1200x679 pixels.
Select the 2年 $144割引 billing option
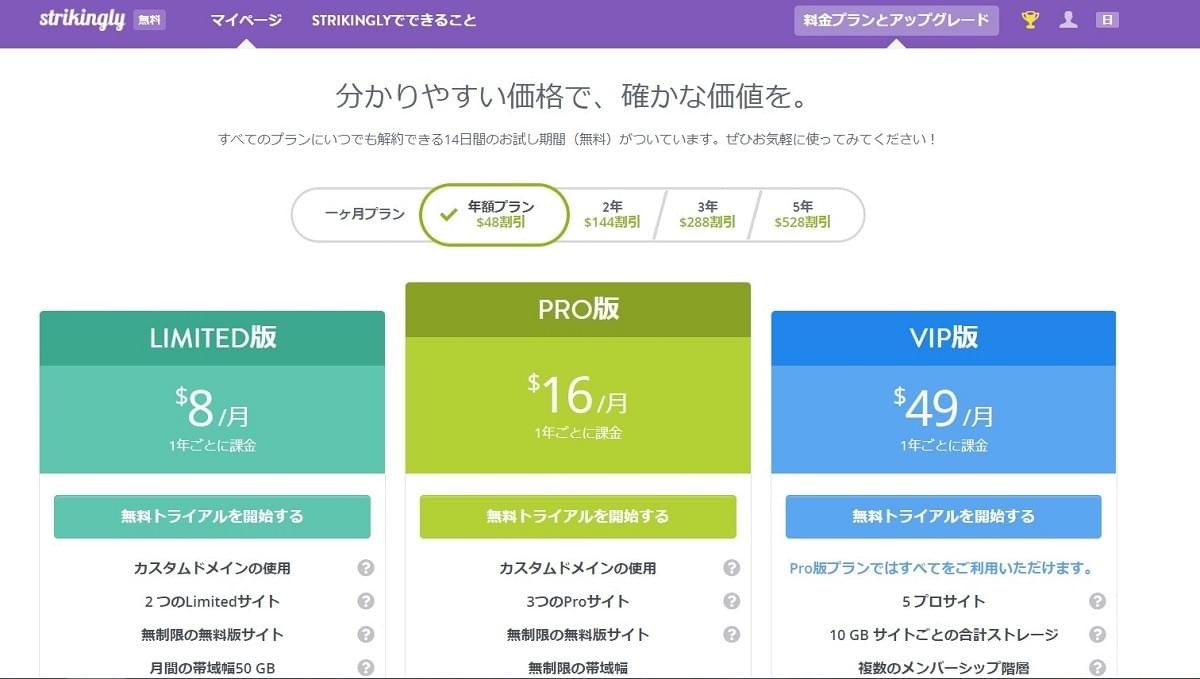[x=612, y=214]
